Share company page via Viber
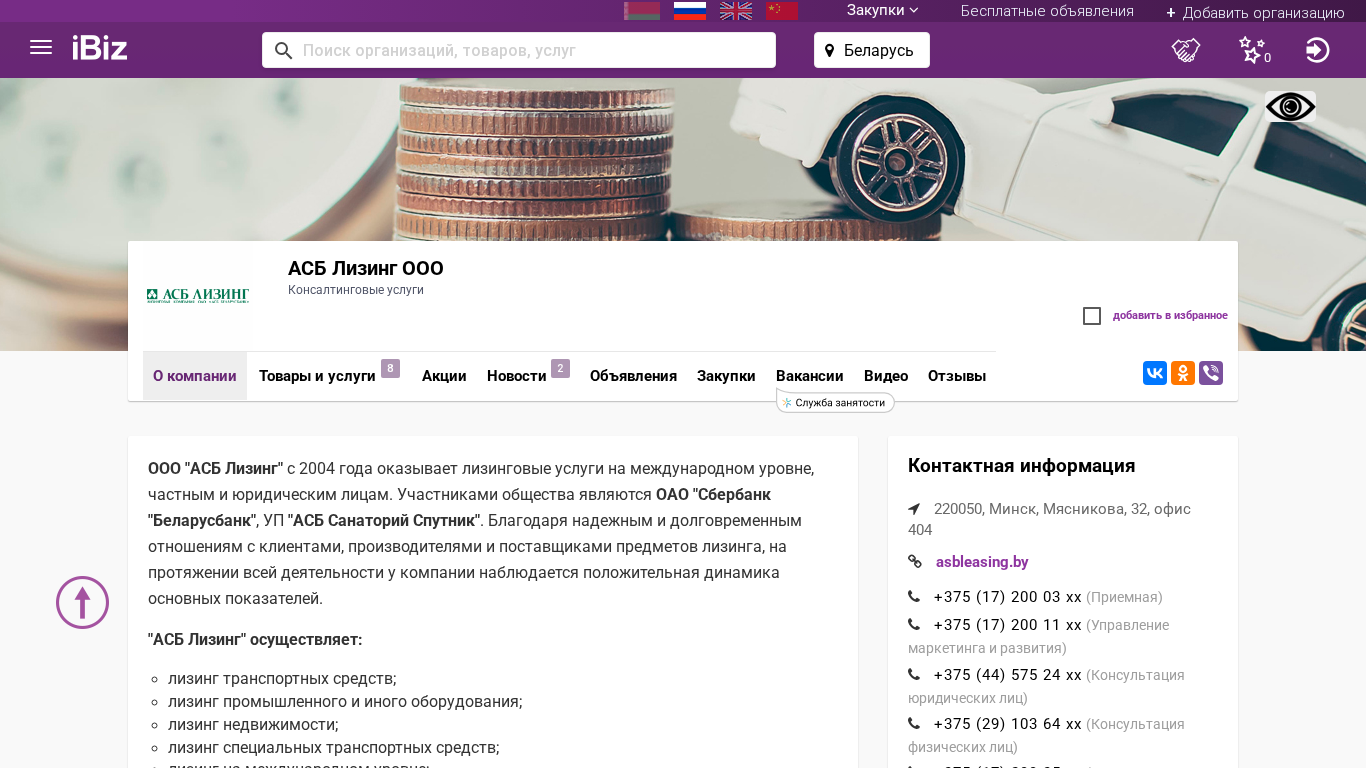This screenshot has width=1366, height=768. [x=1211, y=373]
